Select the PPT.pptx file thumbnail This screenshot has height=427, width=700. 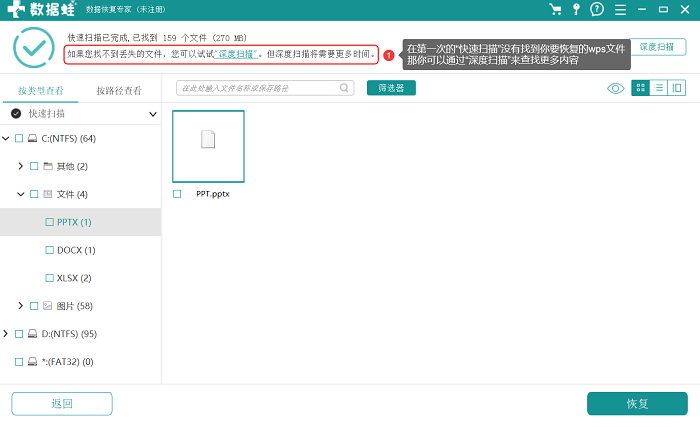click(208, 147)
